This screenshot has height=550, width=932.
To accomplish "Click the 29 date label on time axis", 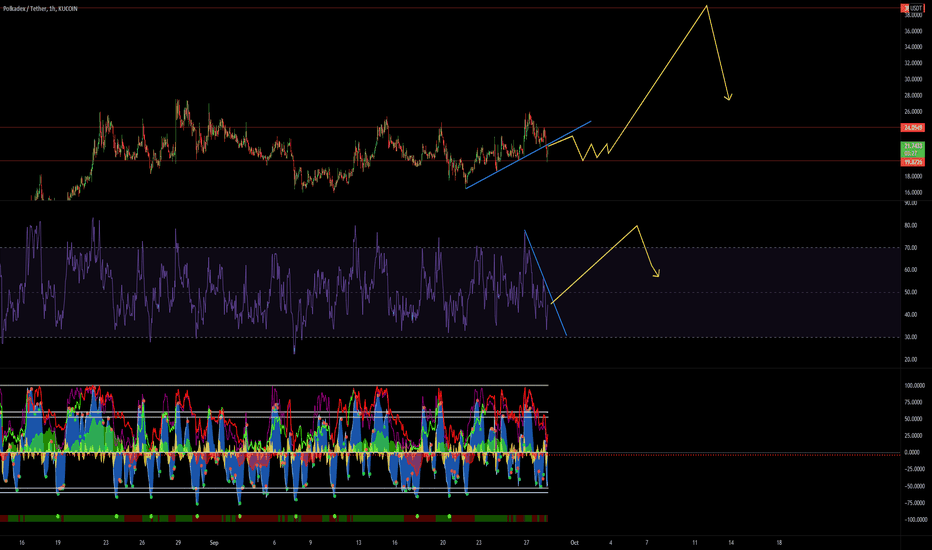I will (178, 542).
